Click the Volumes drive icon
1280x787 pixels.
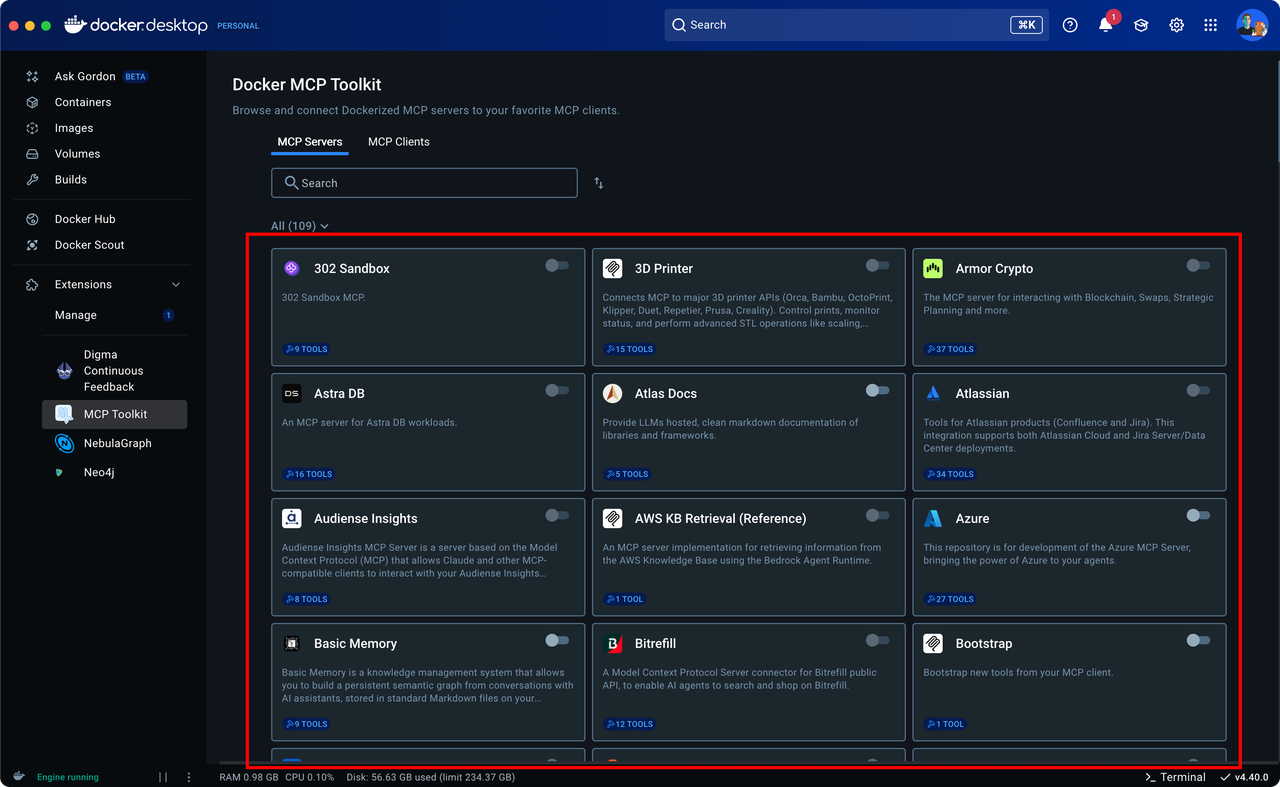coord(32,154)
